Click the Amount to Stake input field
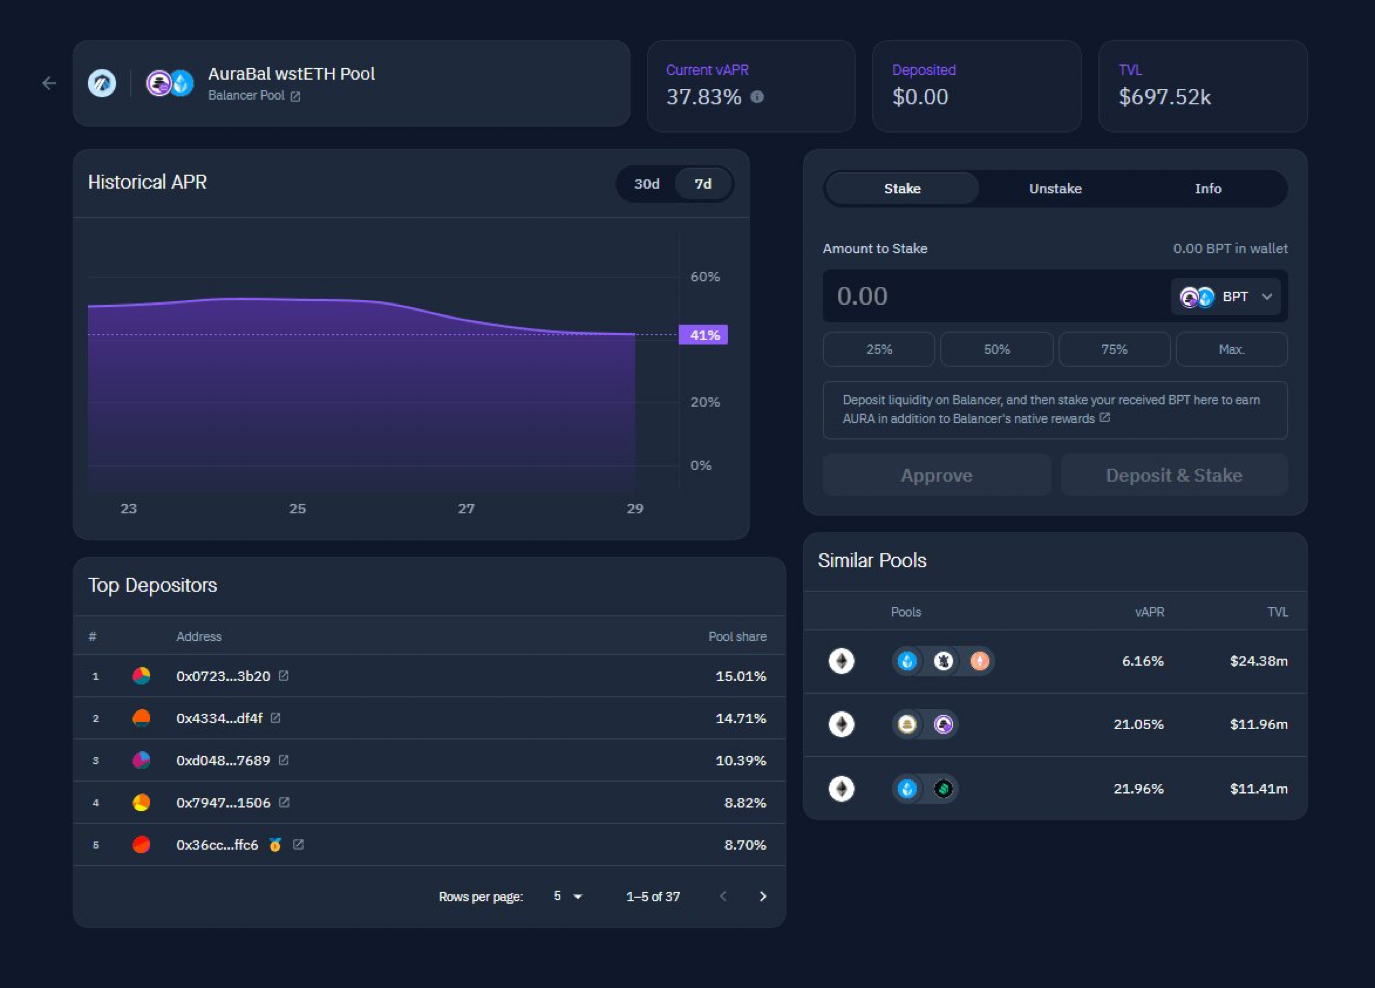Image resolution: width=1375 pixels, height=988 pixels. click(990, 297)
